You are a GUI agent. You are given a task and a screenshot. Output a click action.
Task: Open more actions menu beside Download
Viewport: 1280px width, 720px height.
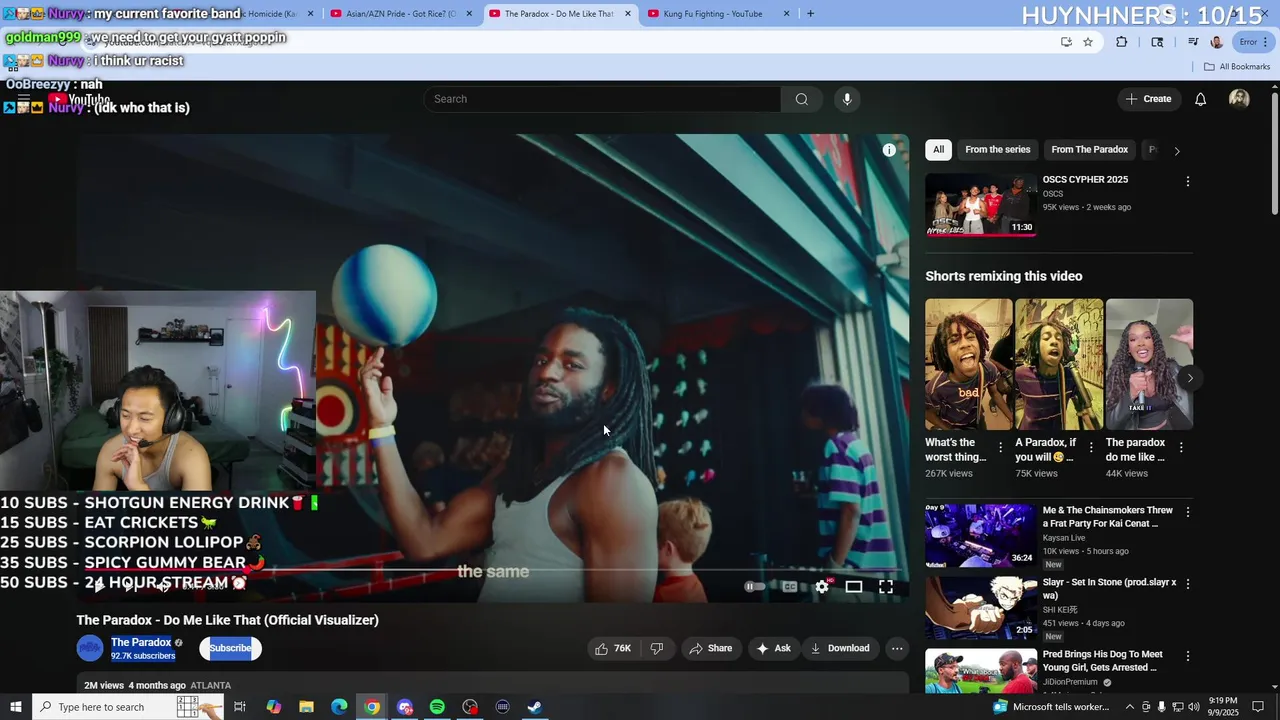coord(897,648)
